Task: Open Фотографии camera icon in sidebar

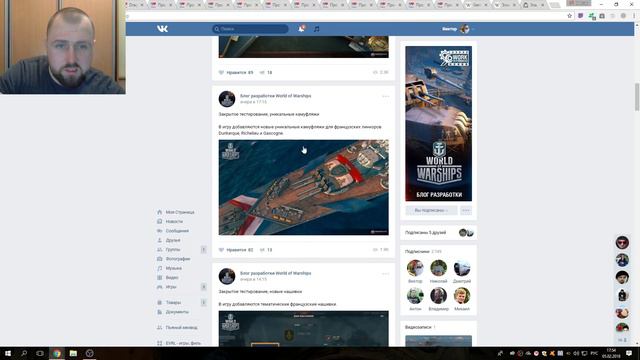Action: coord(160,259)
